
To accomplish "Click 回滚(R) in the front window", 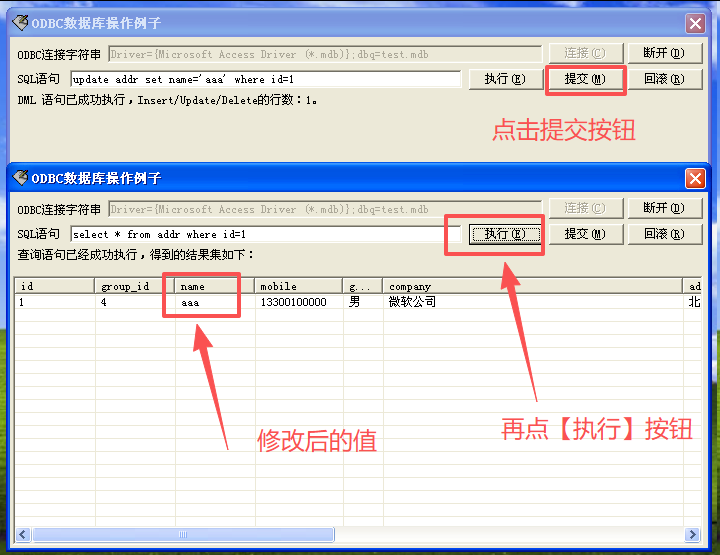I will pos(664,234).
